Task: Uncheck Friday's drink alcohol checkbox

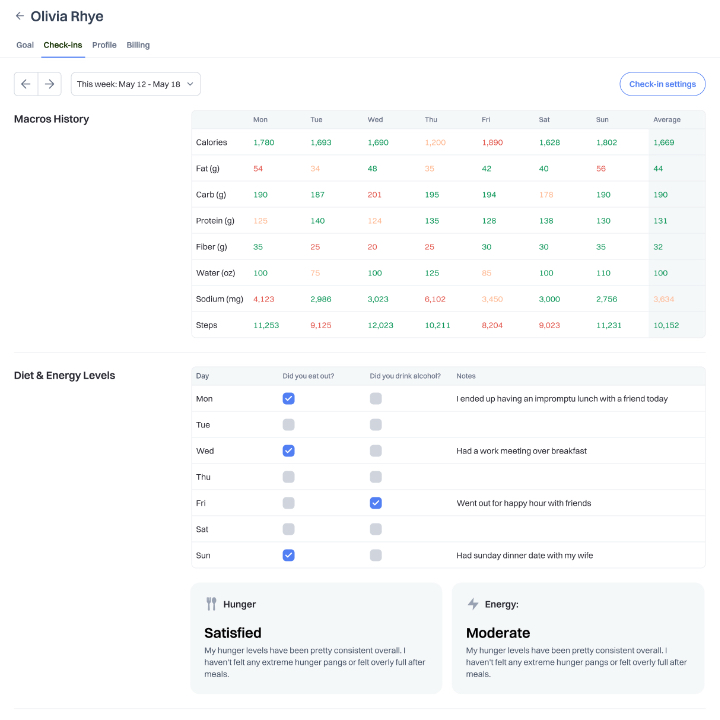Action: [375, 503]
